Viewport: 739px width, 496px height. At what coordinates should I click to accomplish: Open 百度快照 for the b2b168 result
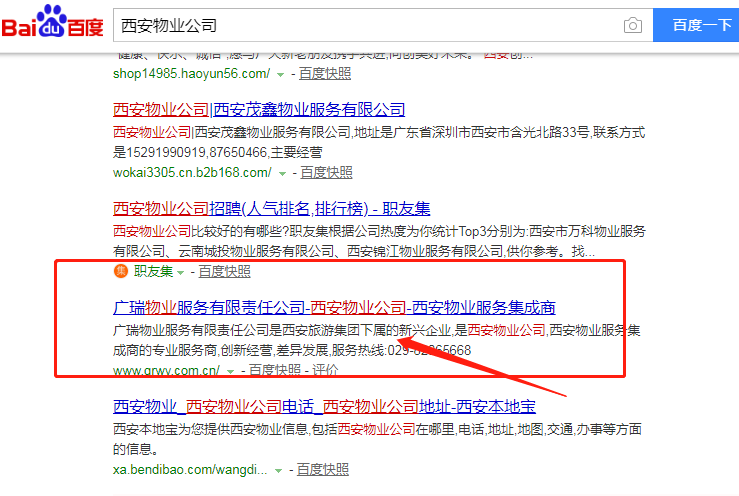coord(326,172)
